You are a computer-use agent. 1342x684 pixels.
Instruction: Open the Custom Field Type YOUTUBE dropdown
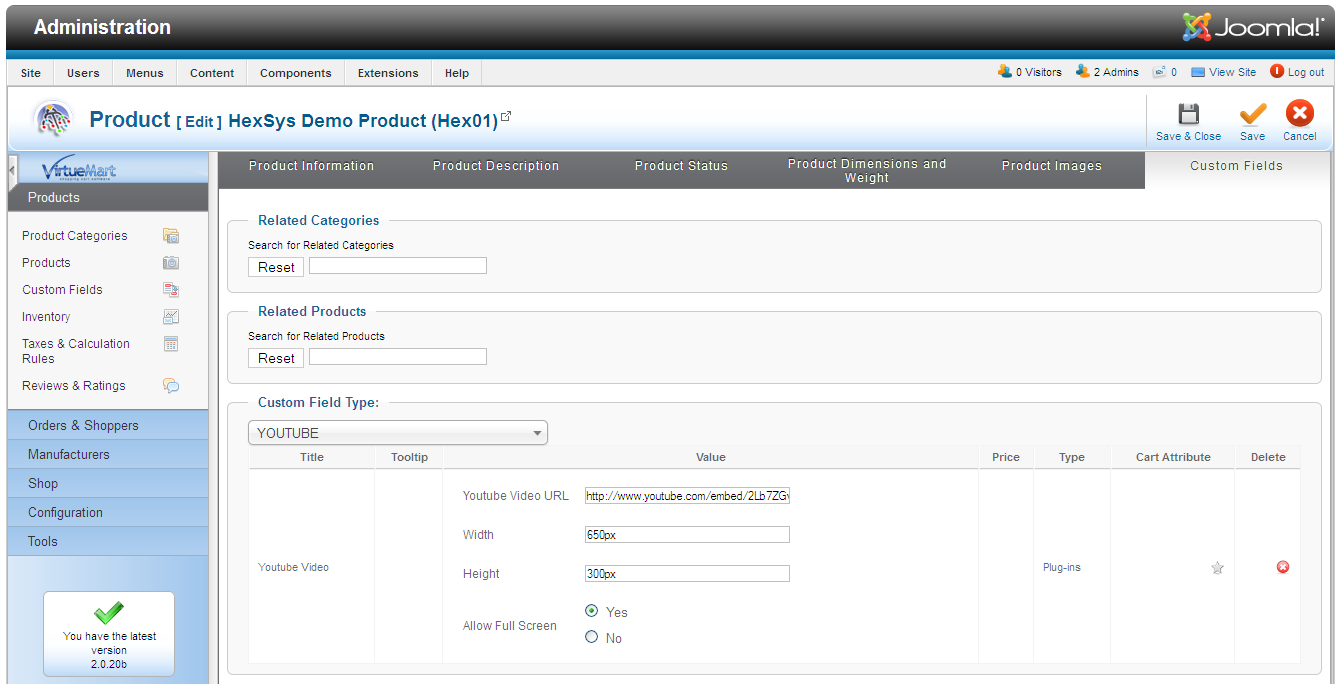(398, 433)
